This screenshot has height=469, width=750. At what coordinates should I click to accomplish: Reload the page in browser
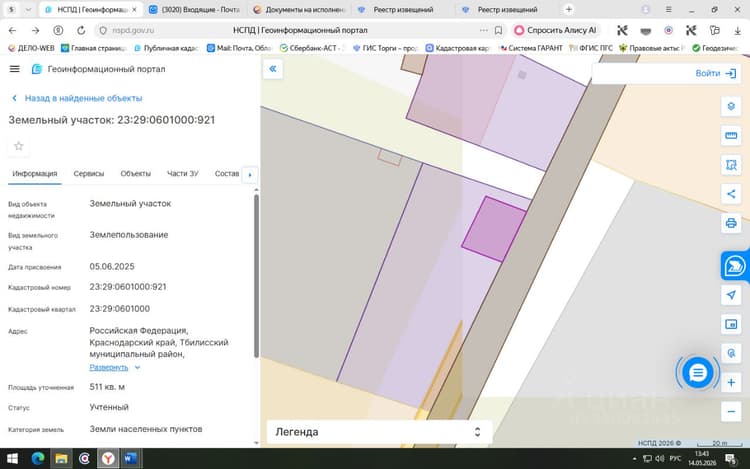pyautogui.click(x=81, y=30)
